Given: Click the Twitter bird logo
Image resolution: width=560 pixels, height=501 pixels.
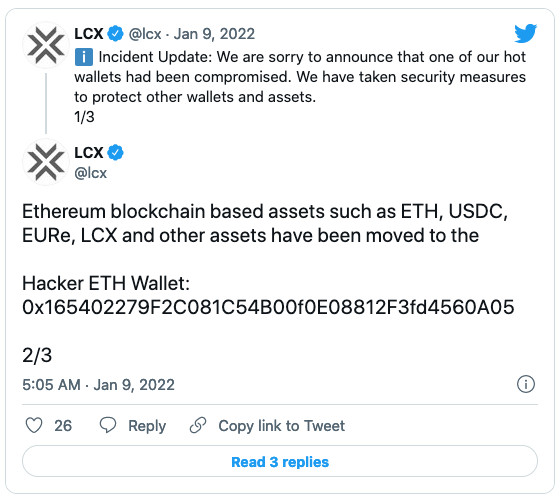Looking at the screenshot, I should (525, 34).
